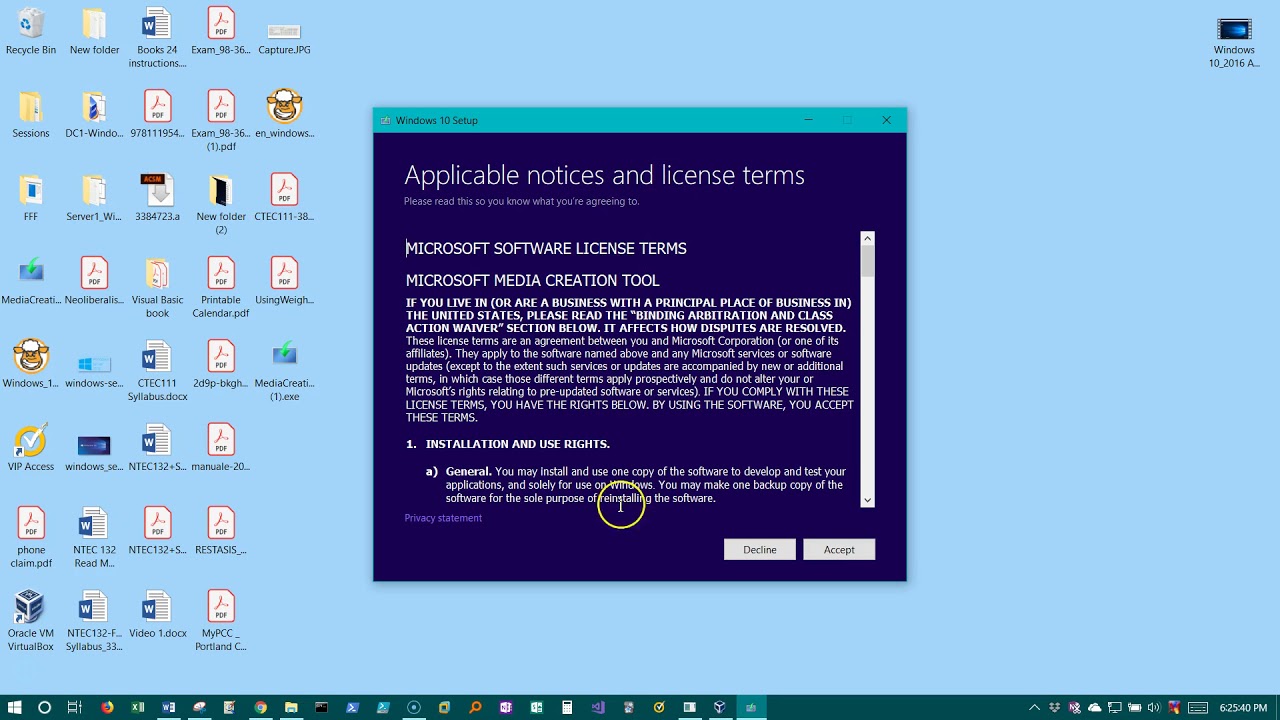Image resolution: width=1280 pixels, height=720 pixels.
Task: Select the Oracle VM VirtualBox shortcut
Action: tap(31, 621)
